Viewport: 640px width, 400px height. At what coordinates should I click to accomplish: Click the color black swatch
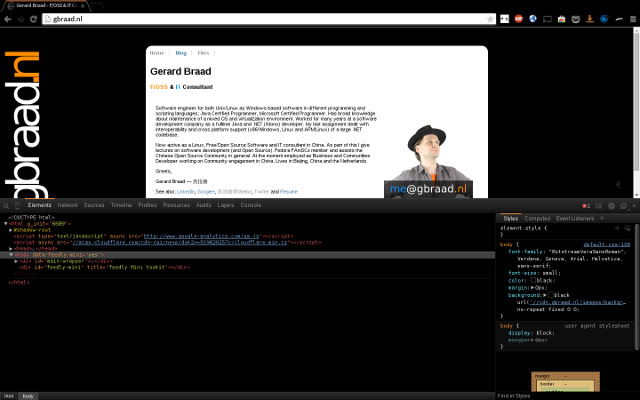[533, 280]
